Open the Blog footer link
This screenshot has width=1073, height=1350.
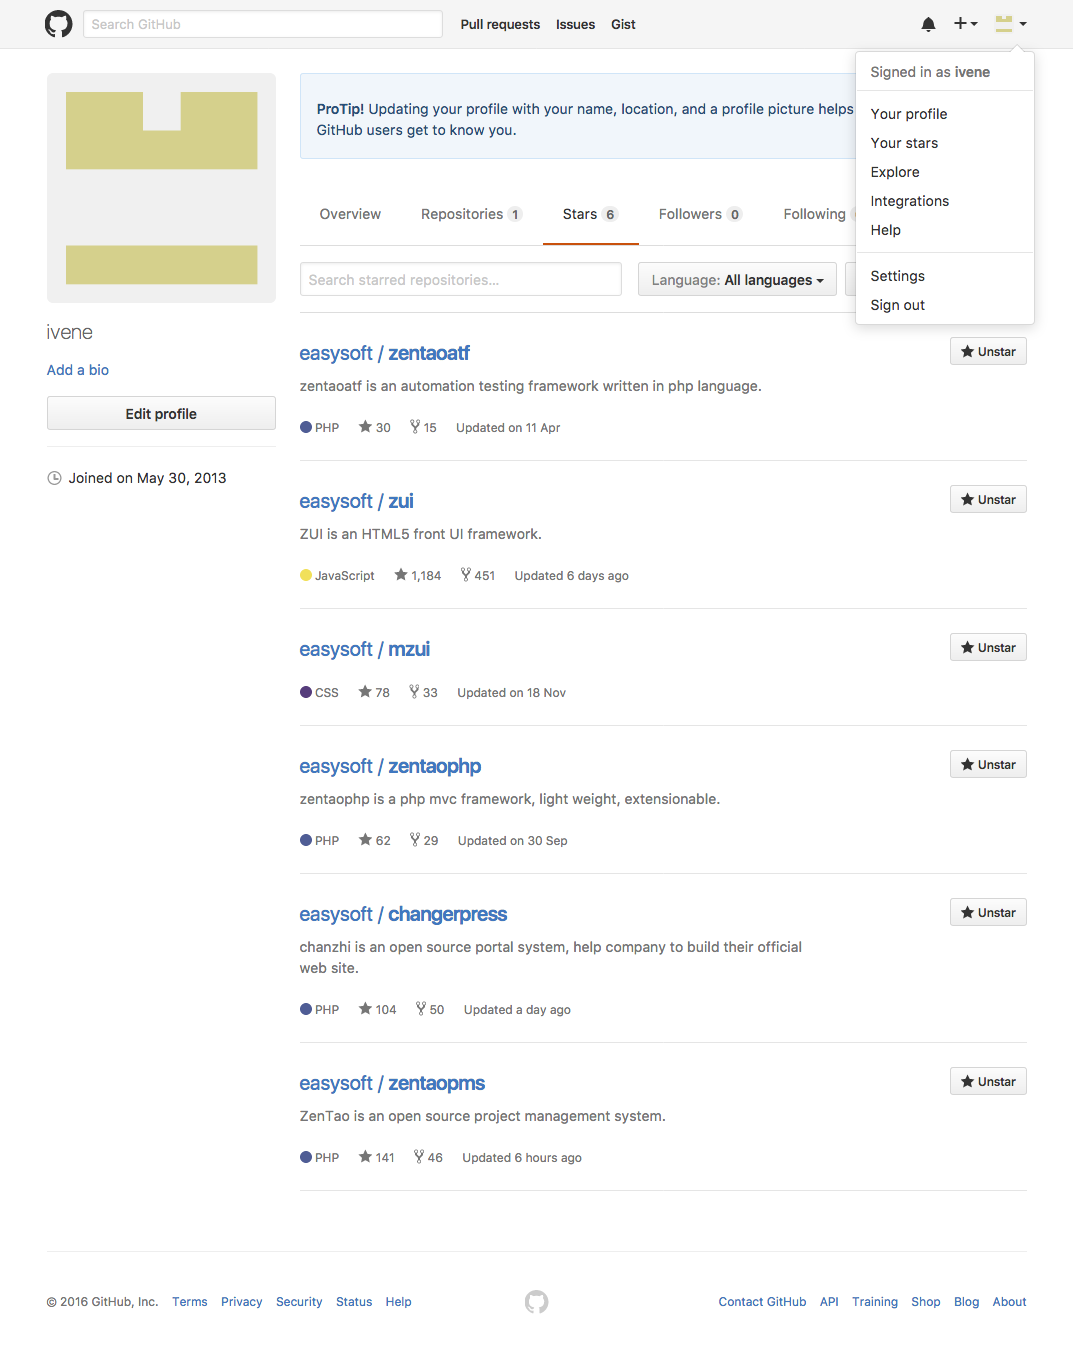967,1302
